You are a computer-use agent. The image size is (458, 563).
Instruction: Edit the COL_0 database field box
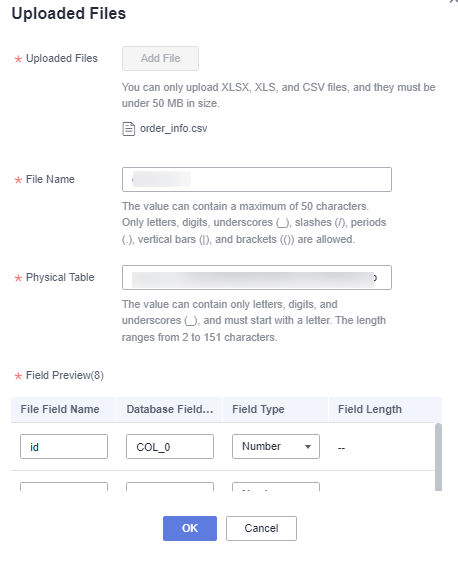pyautogui.click(x=170, y=446)
